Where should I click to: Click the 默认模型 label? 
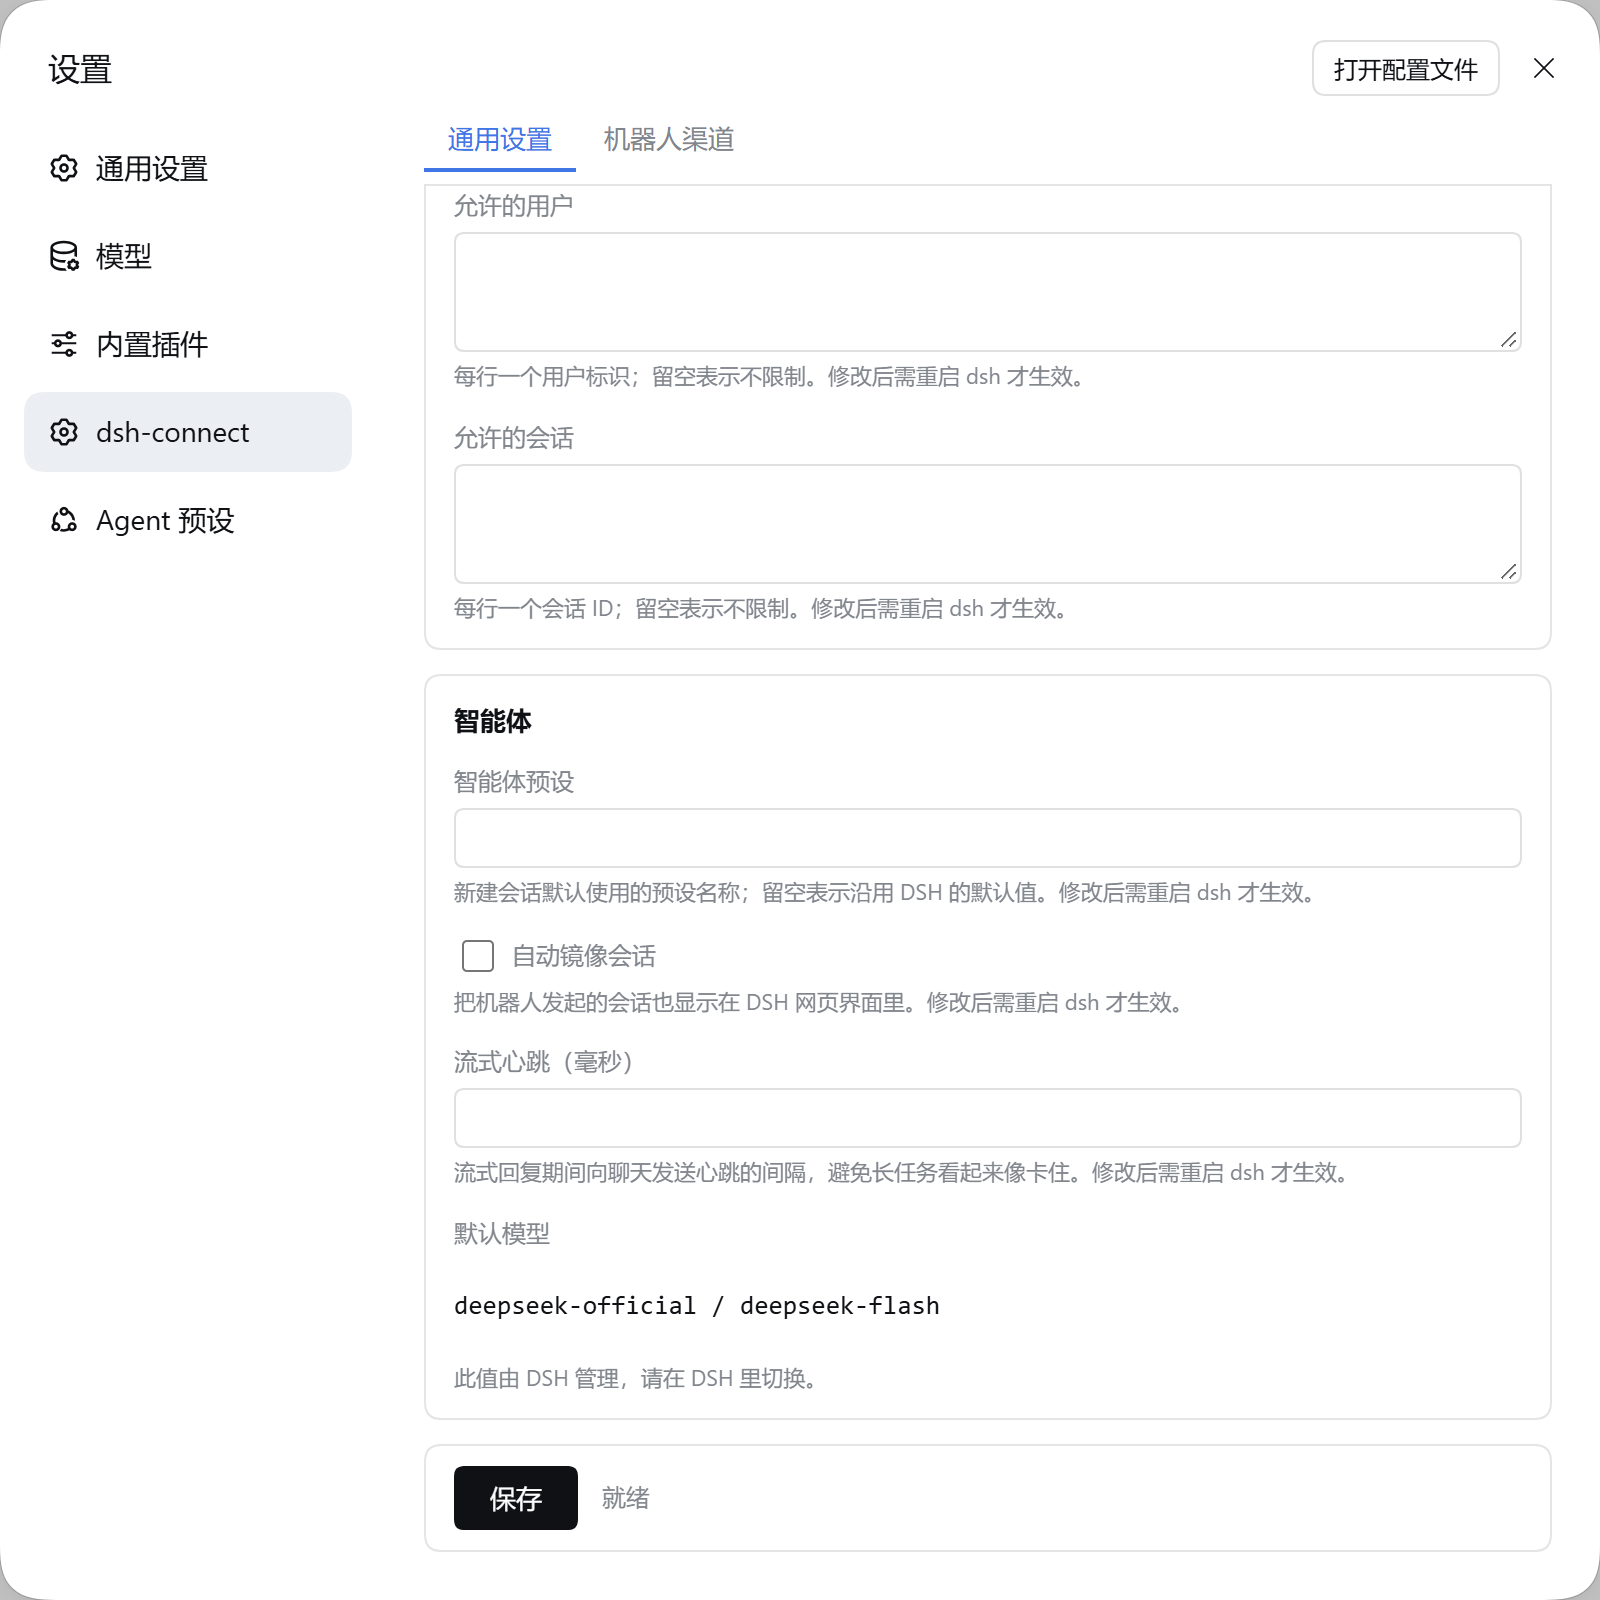click(502, 1234)
